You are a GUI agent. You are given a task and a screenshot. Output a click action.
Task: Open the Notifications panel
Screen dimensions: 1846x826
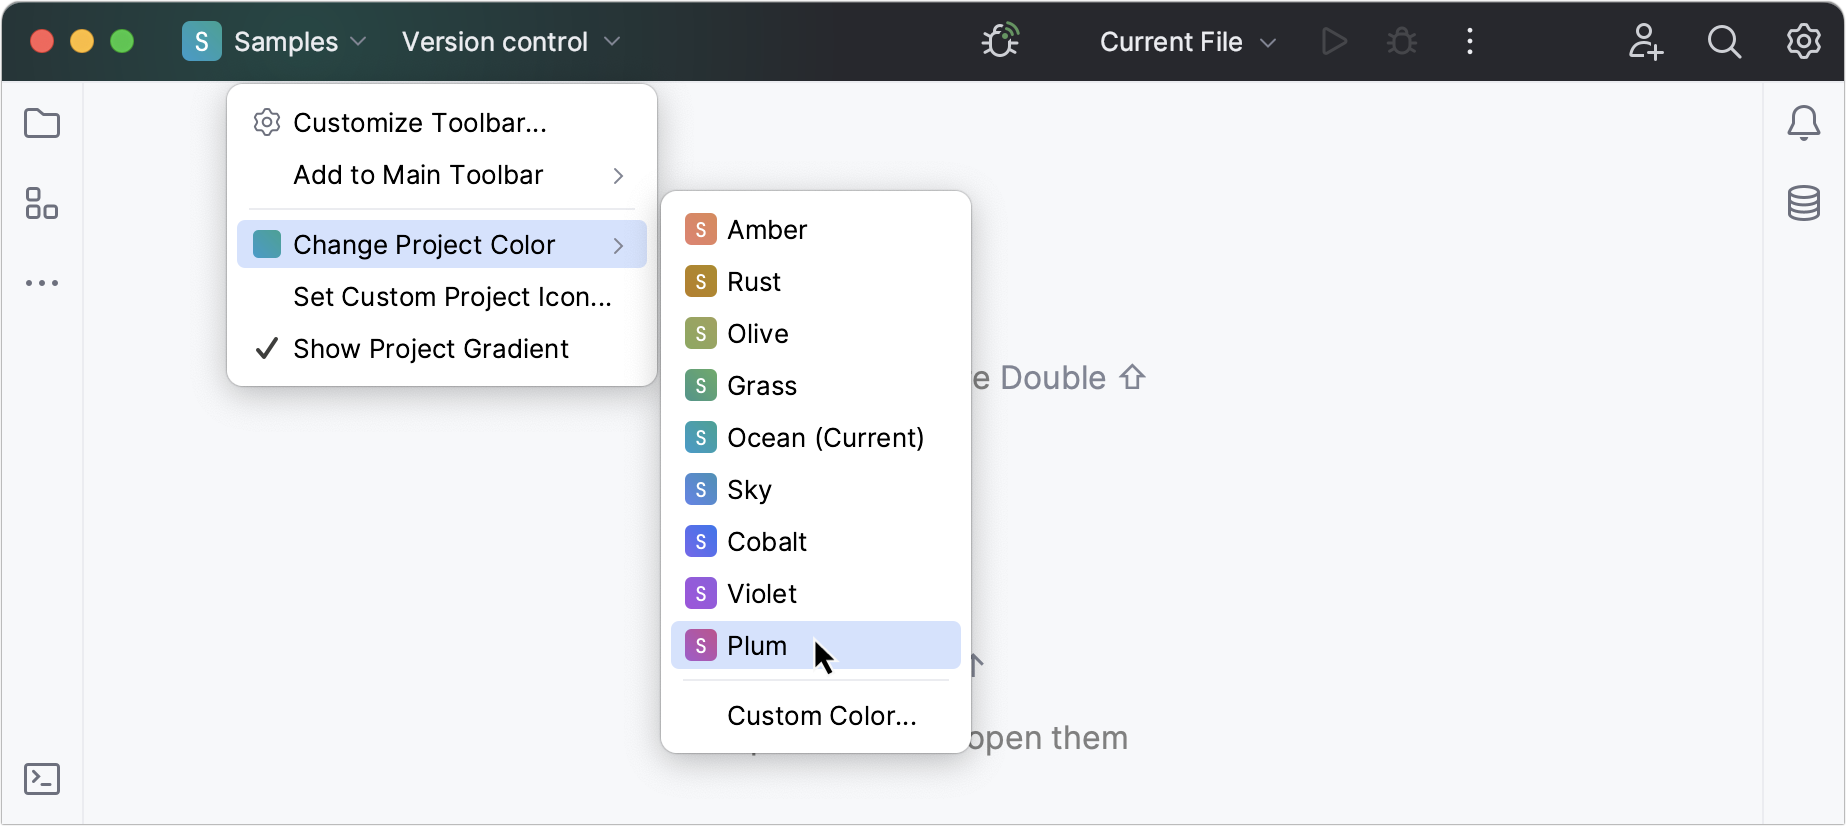tap(1804, 123)
